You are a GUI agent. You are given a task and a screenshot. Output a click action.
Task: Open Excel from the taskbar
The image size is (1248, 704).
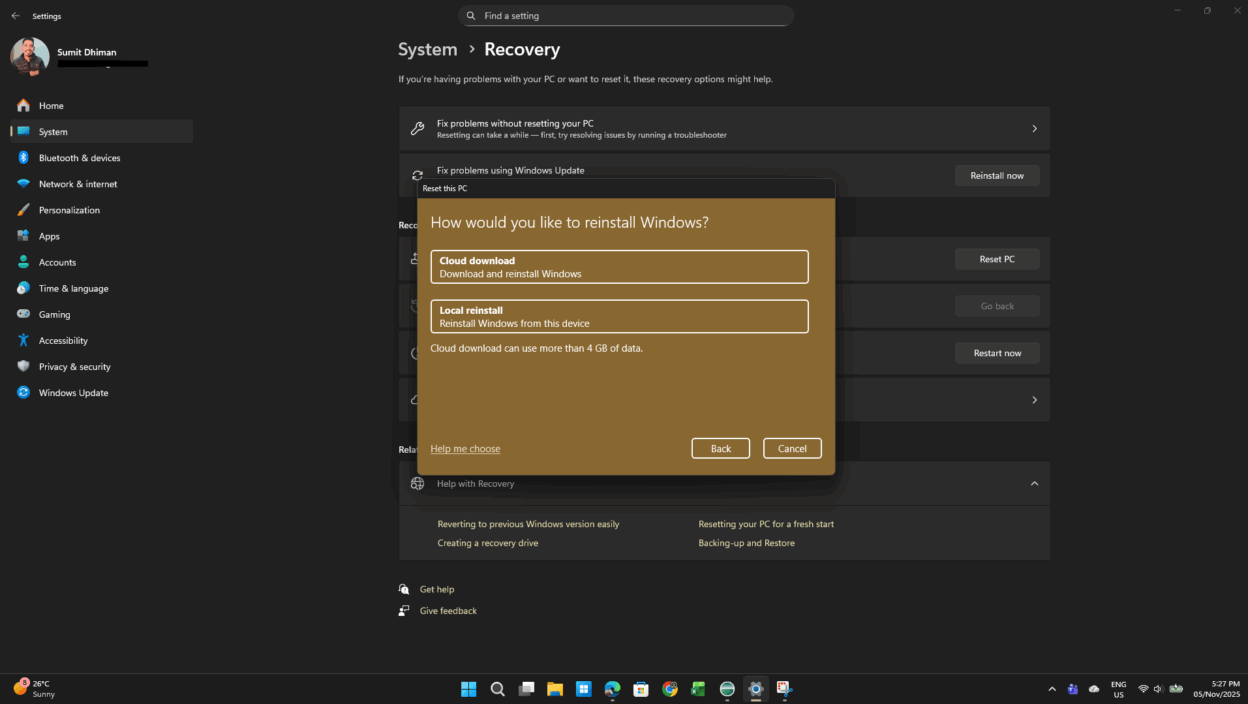point(698,689)
